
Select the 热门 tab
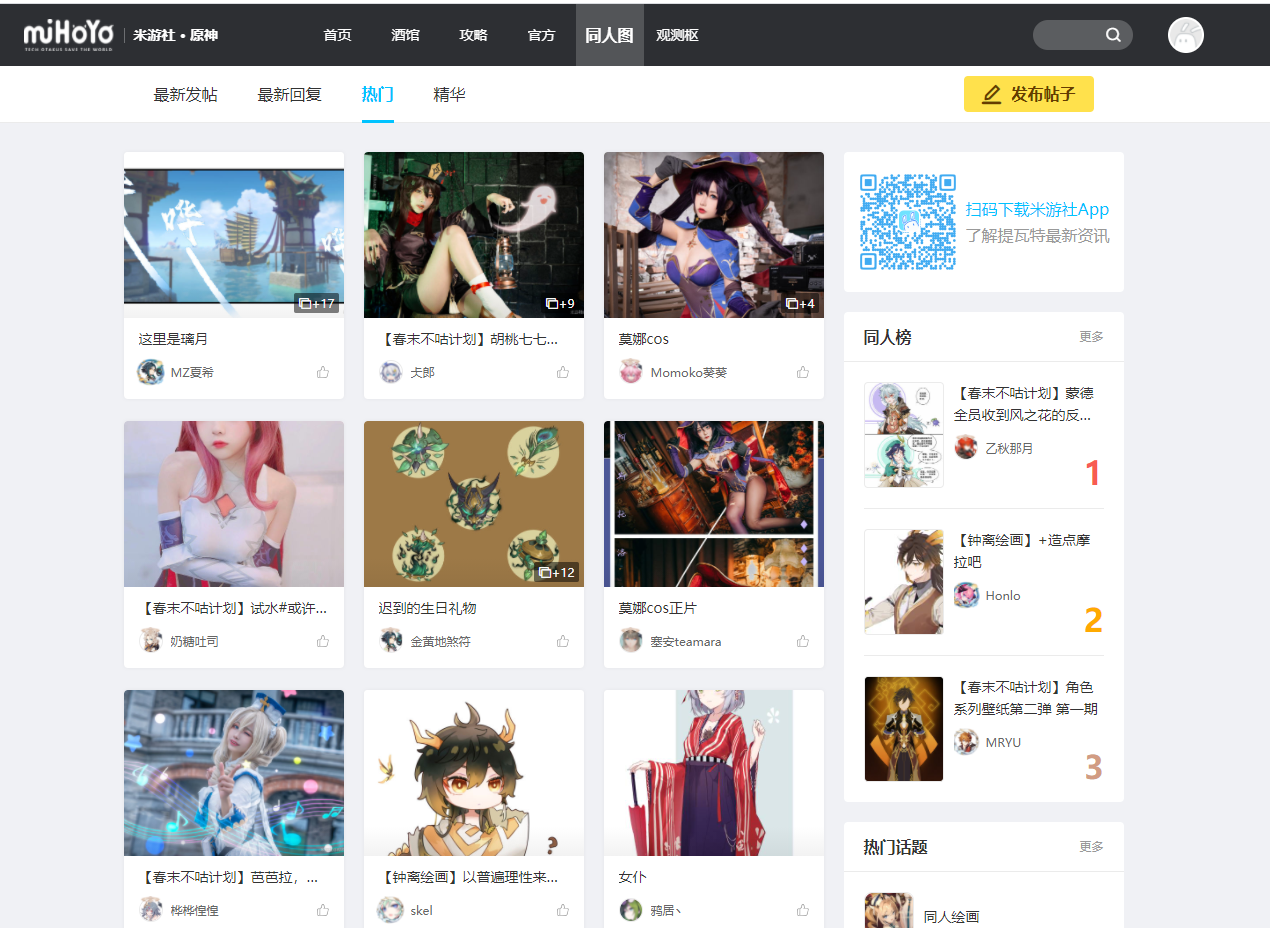coord(378,95)
